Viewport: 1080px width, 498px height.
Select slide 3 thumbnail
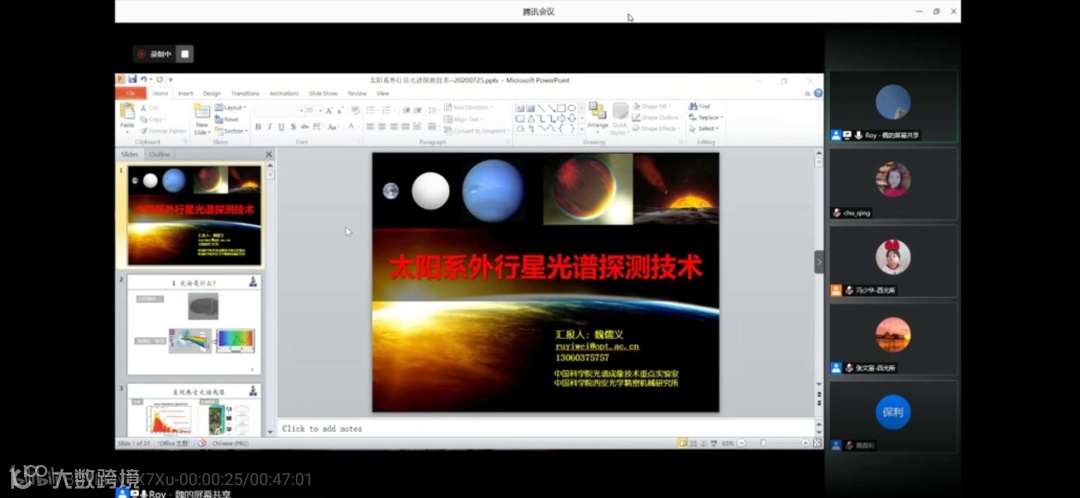point(194,410)
